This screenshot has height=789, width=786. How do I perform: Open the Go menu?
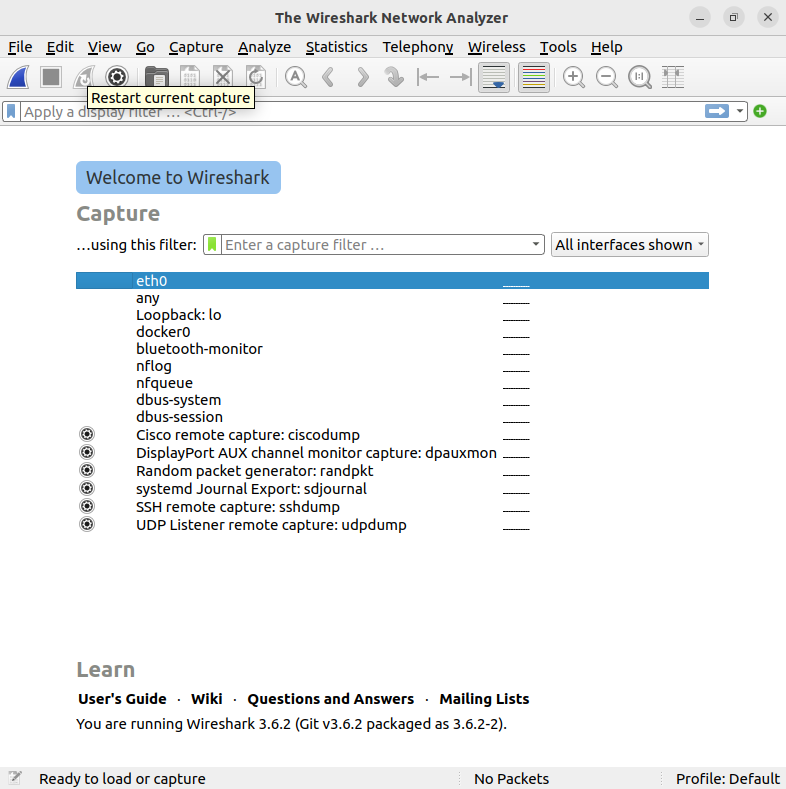pos(145,47)
